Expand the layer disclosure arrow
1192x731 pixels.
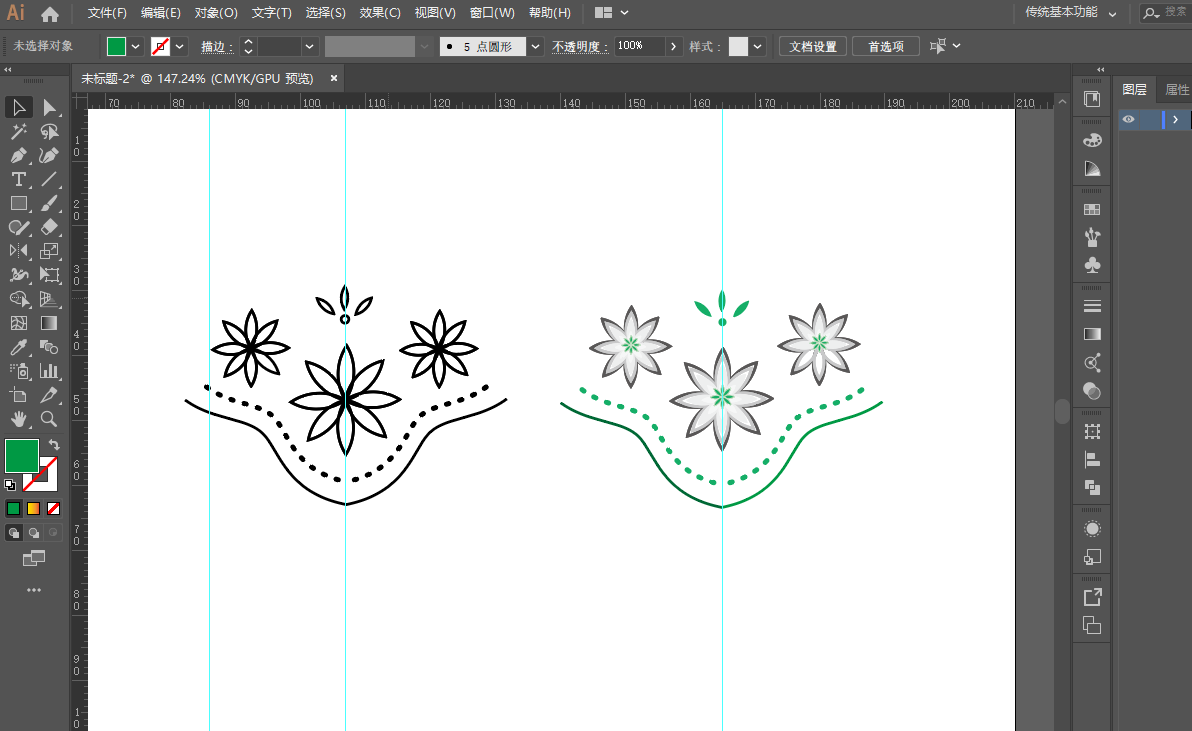1175,120
